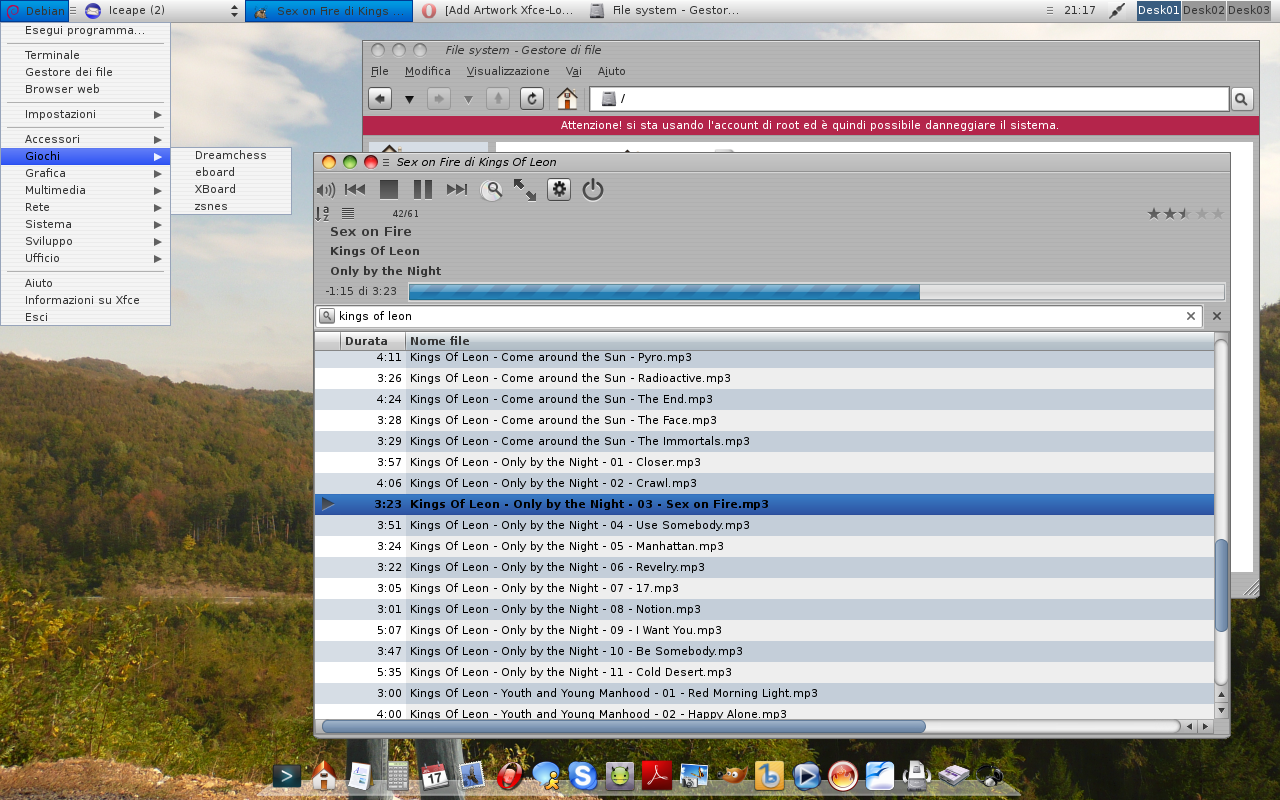The width and height of the screenshot is (1280, 800).
Task: Open the Vai menu
Action: [x=574, y=71]
